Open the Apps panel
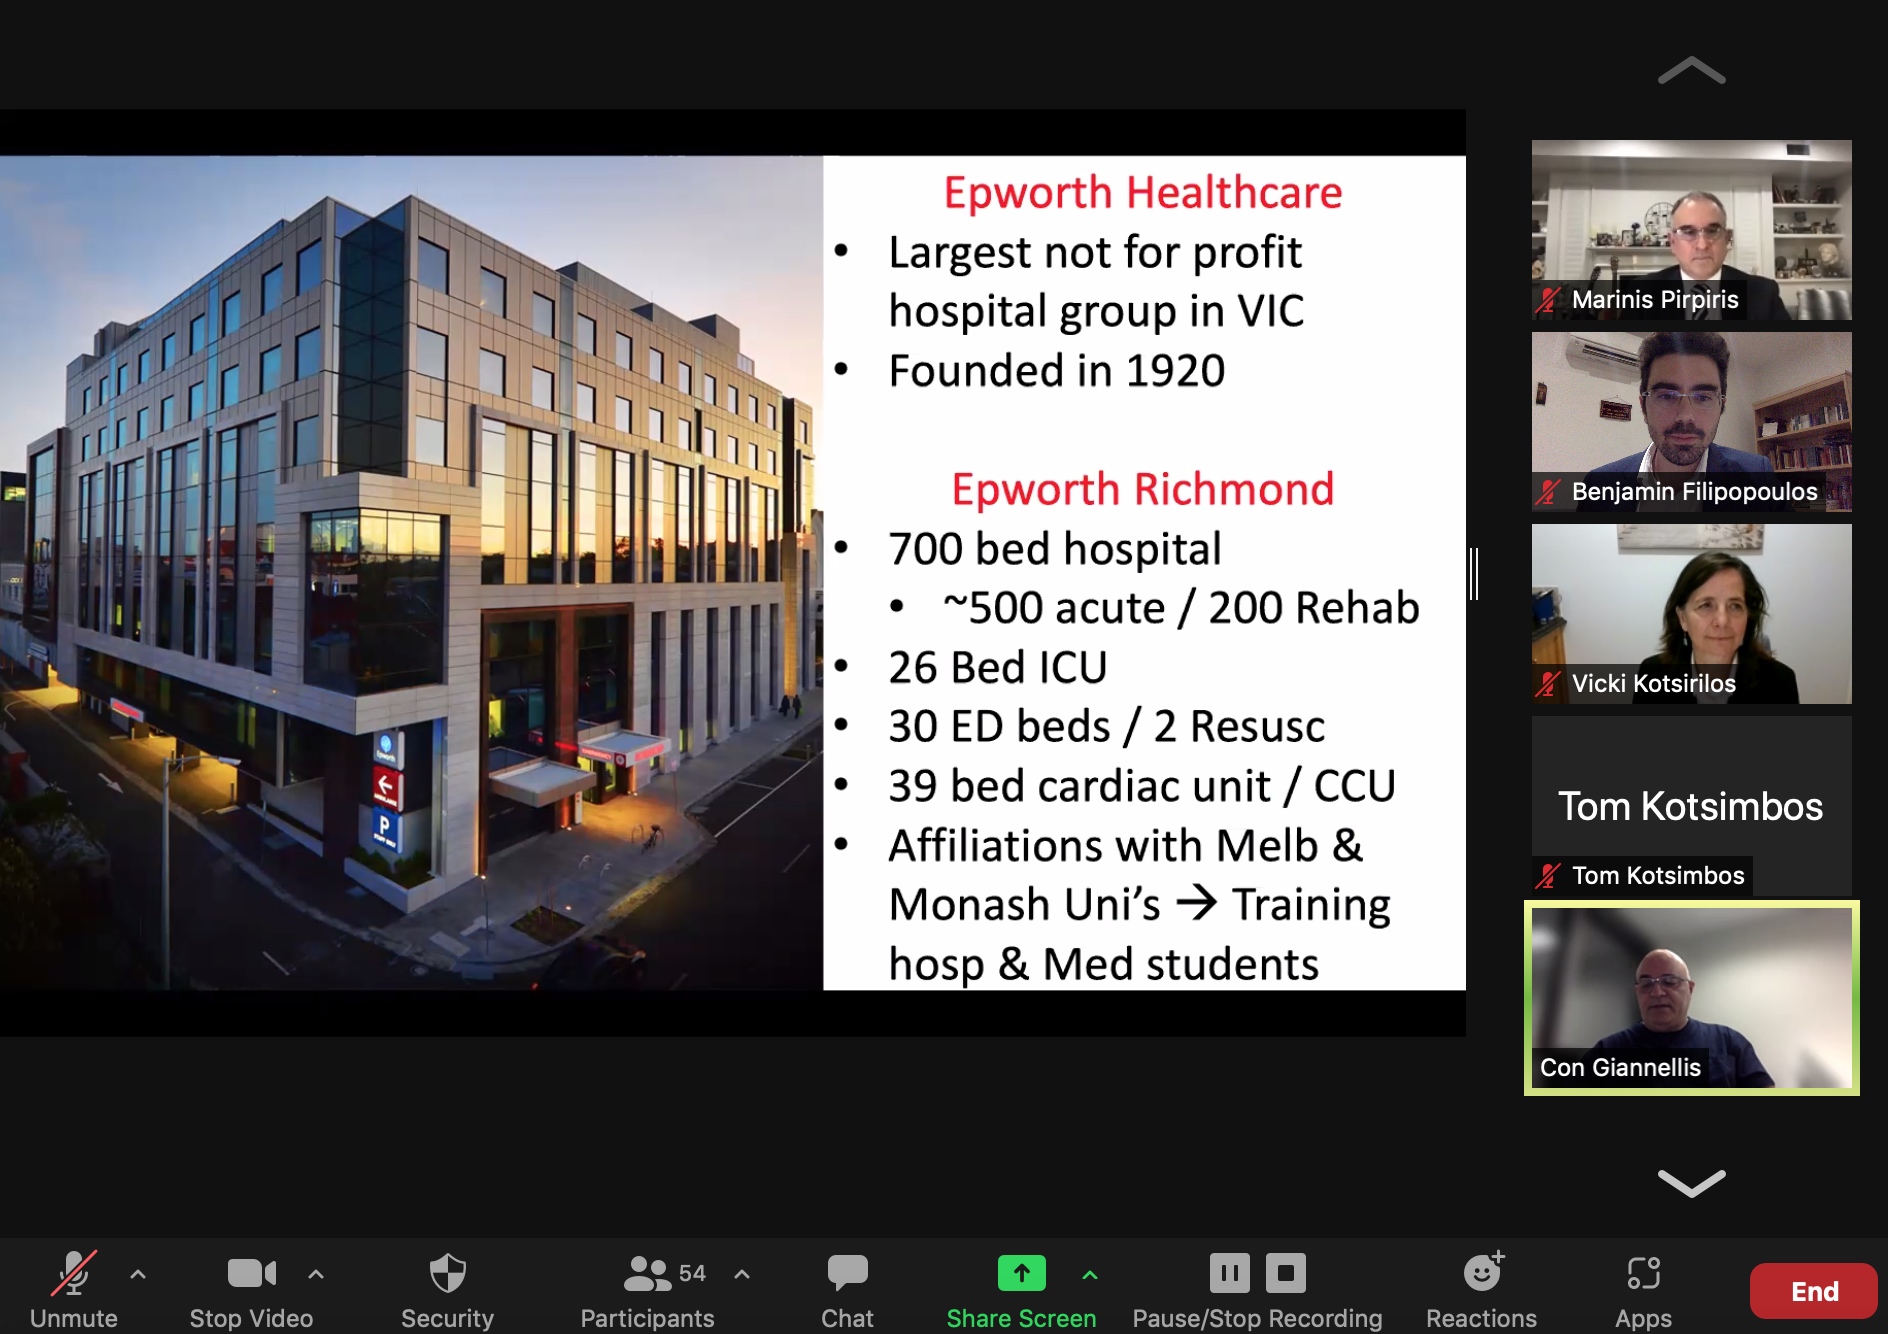This screenshot has width=1888, height=1334. pyautogui.click(x=1643, y=1274)
